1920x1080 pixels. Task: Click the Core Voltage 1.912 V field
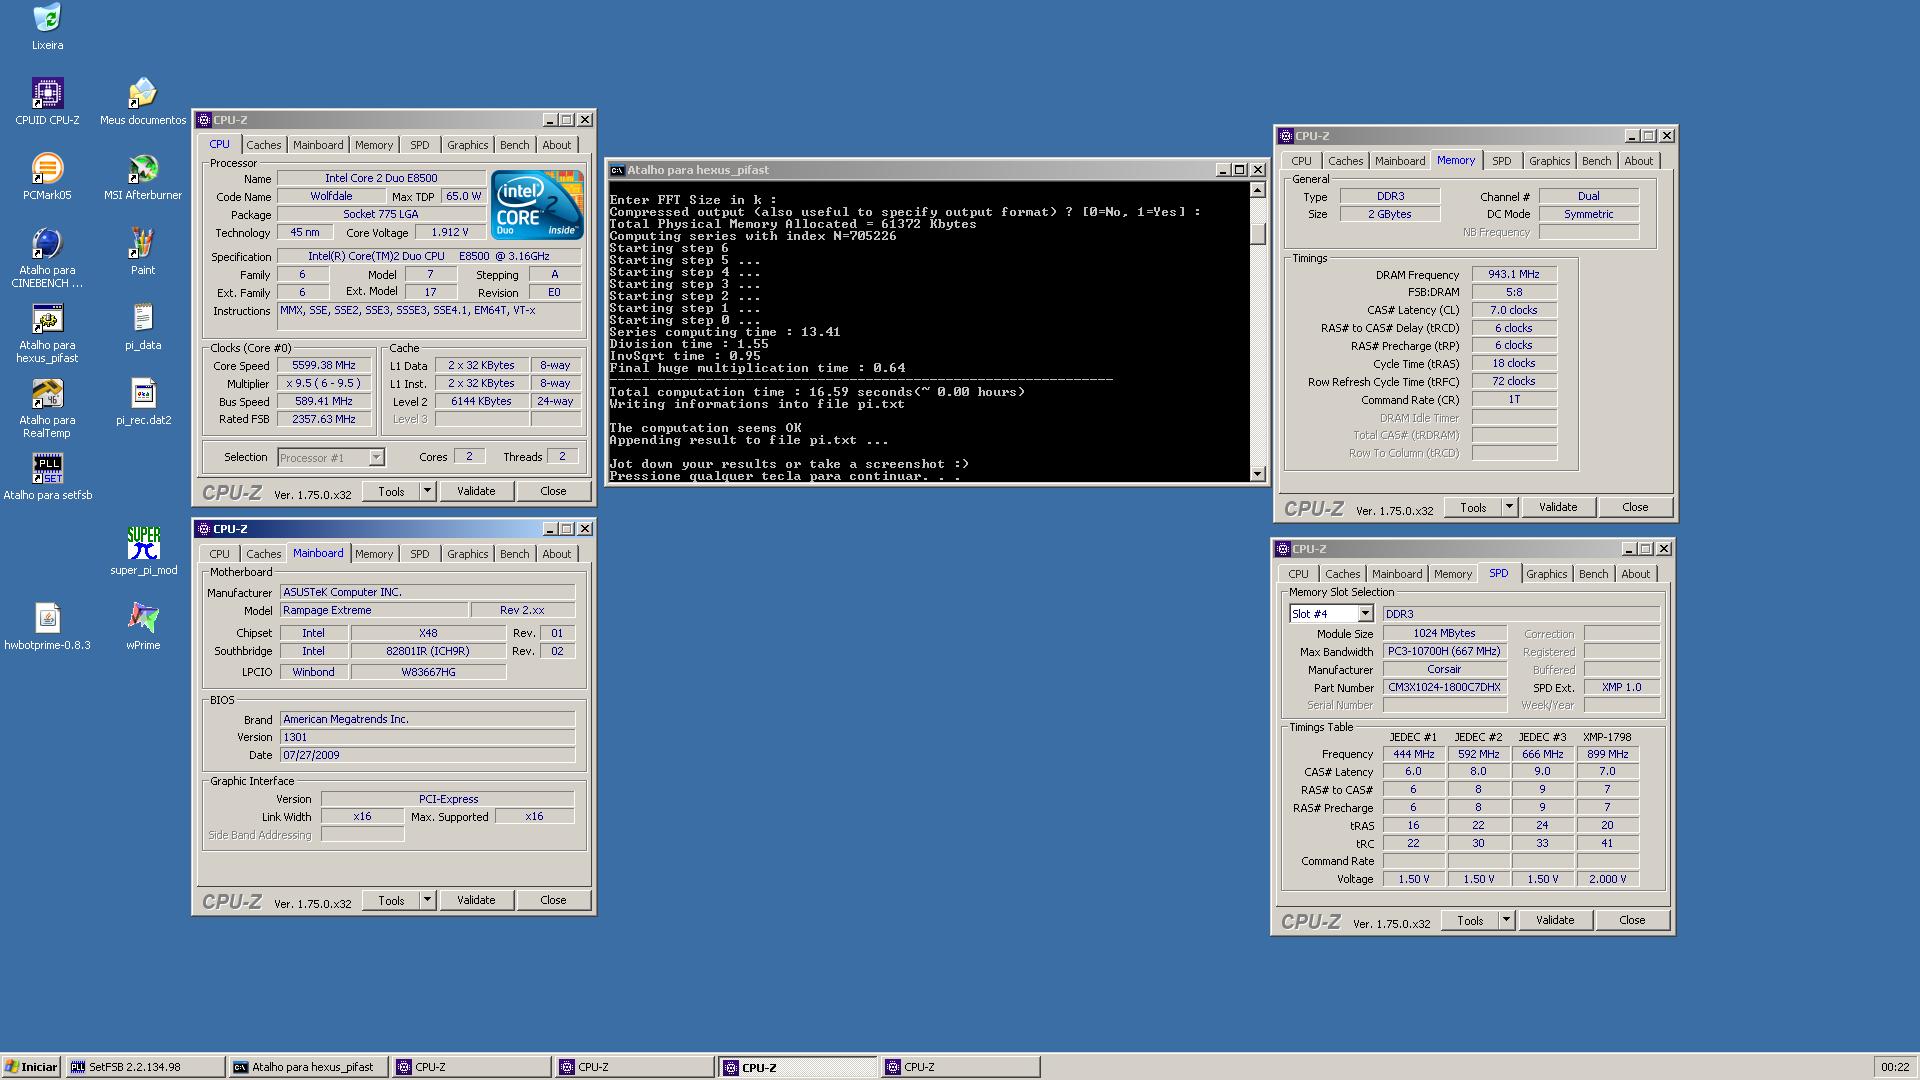449,232
